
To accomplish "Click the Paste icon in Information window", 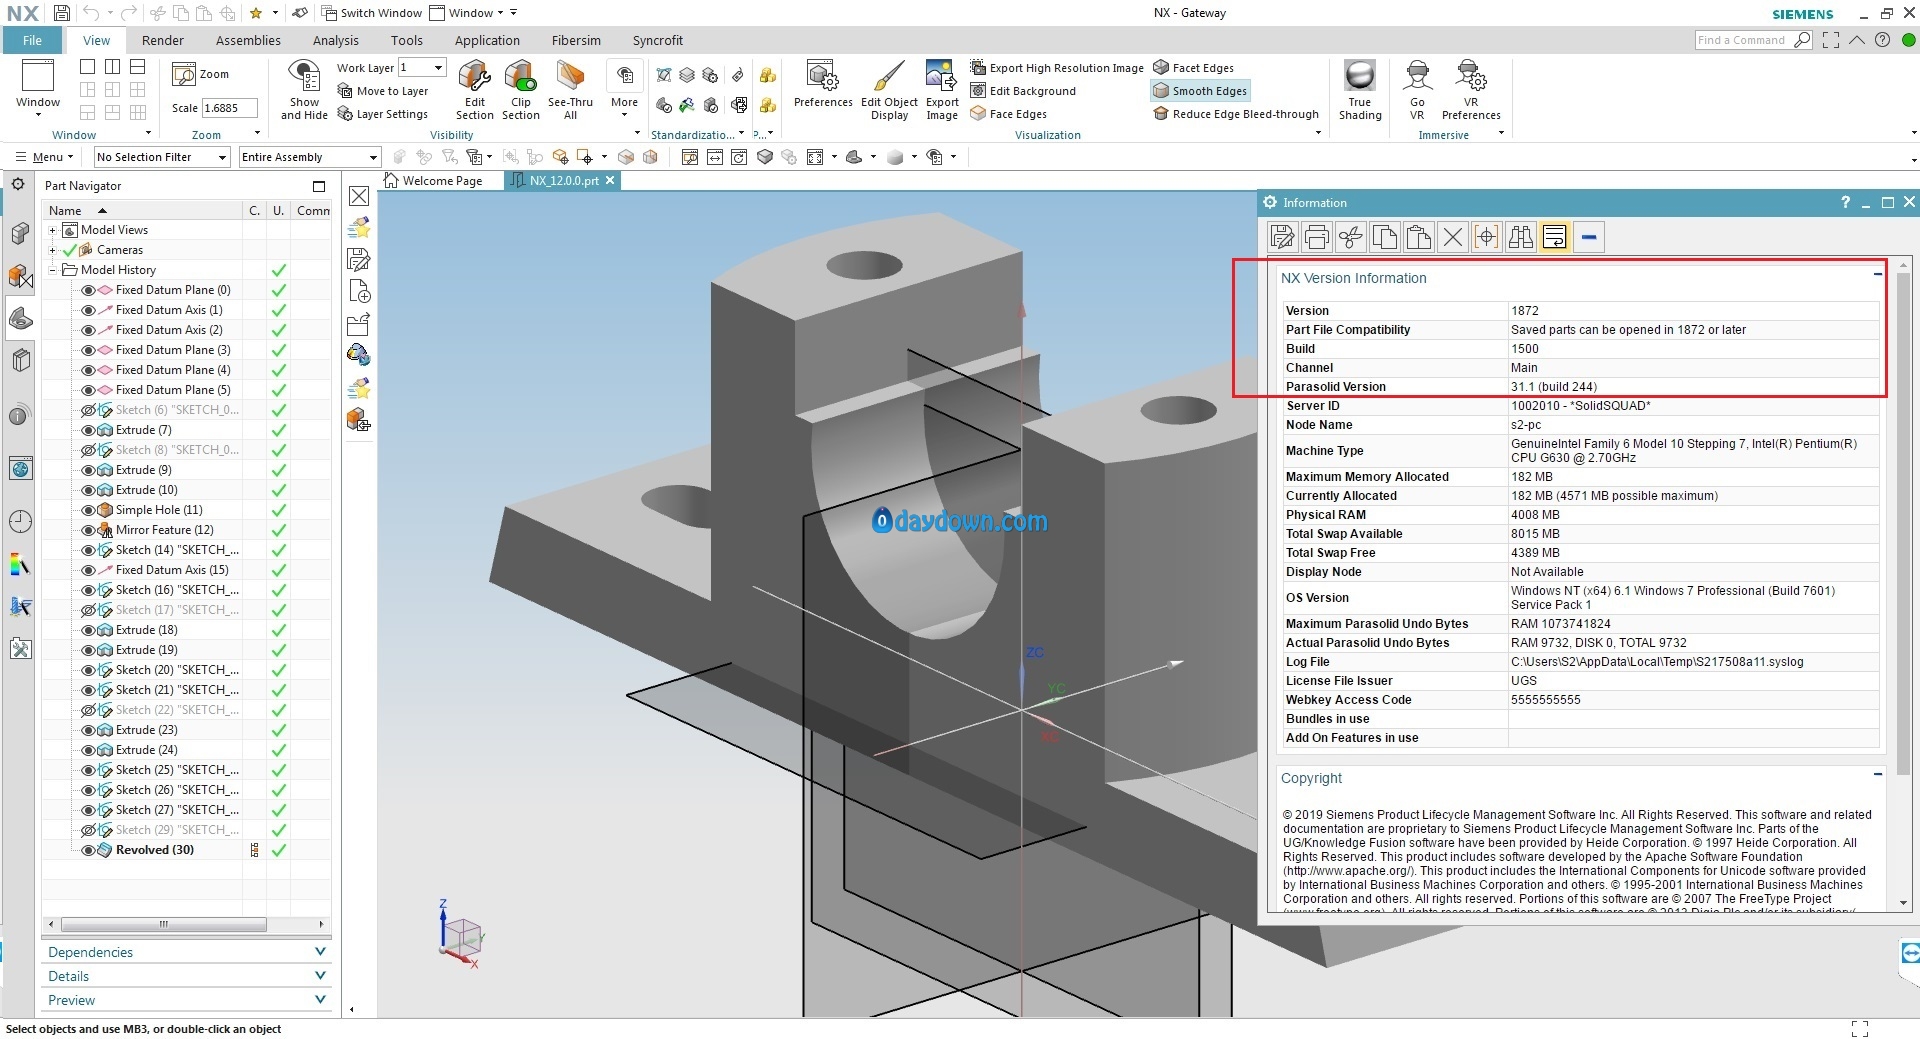I will 1419,237.
